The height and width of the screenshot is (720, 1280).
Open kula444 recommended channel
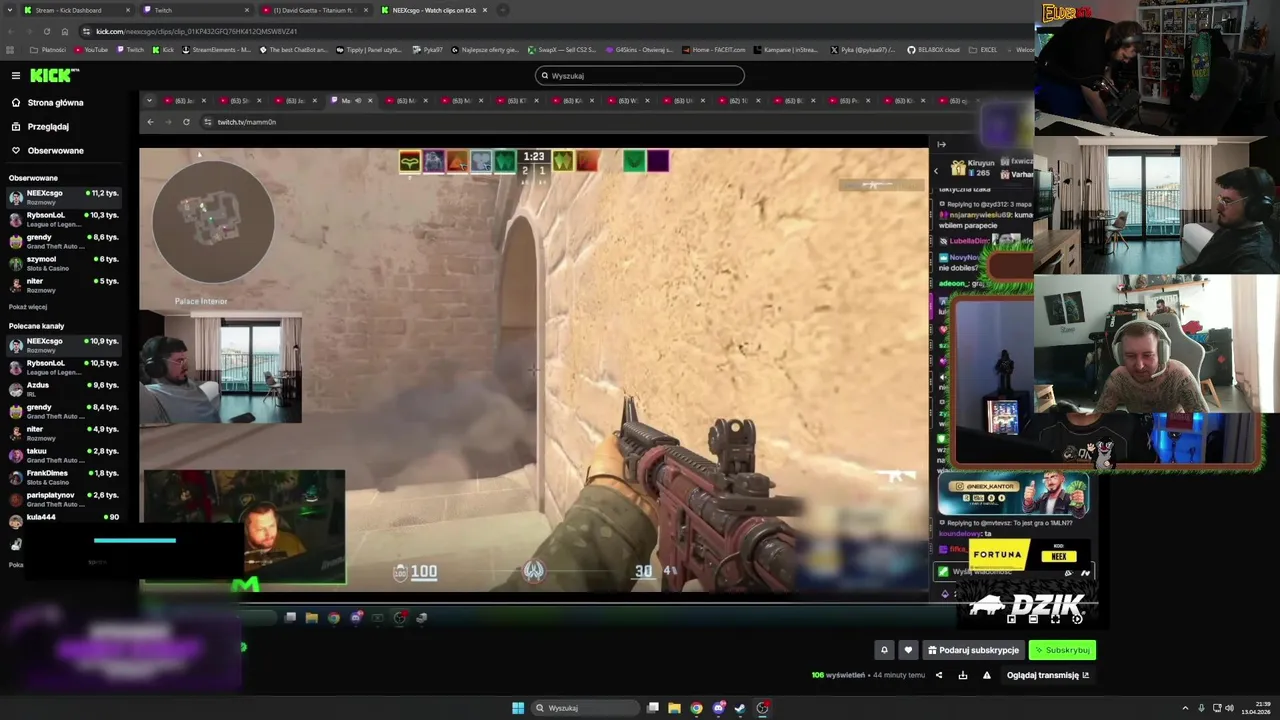click(x=62, y=519)
